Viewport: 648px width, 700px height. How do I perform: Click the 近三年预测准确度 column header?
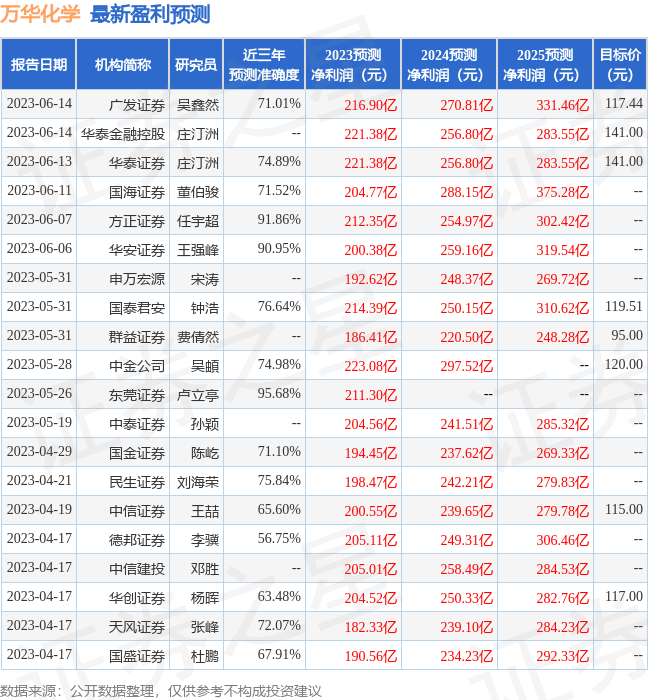click(264, 65)
